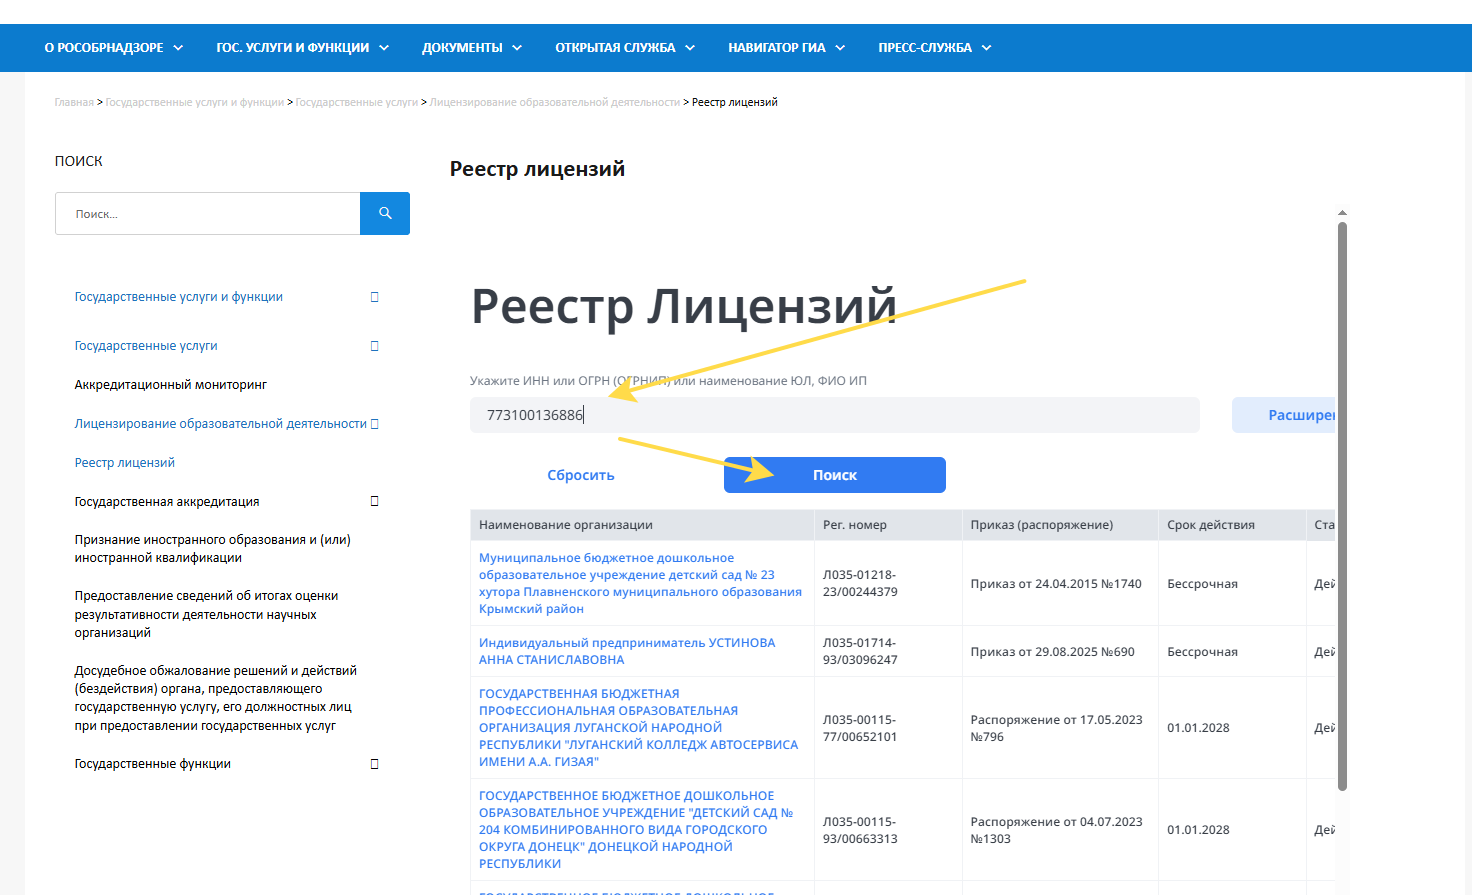Click the blue magnifier search icon

click(x=385, y=214)
